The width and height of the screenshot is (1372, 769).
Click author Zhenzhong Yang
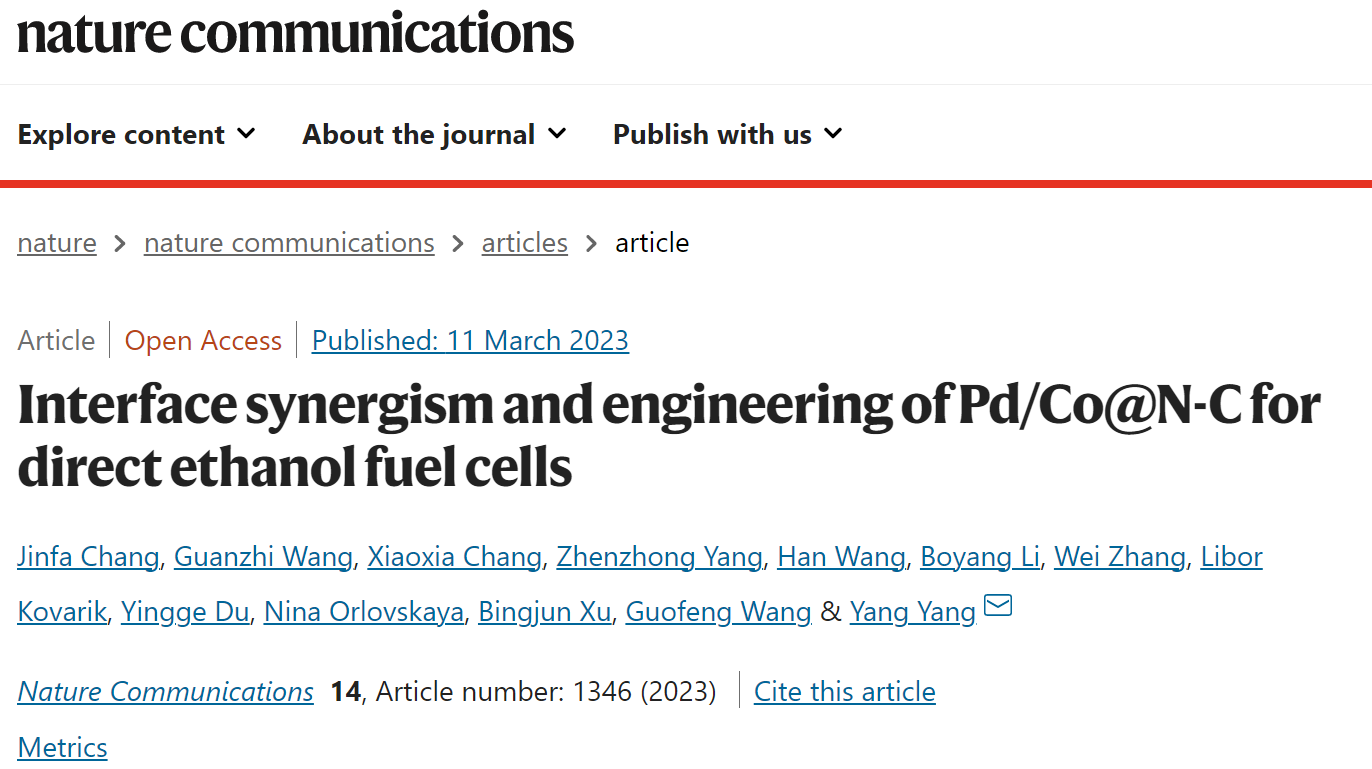click(x=659, y=557)
